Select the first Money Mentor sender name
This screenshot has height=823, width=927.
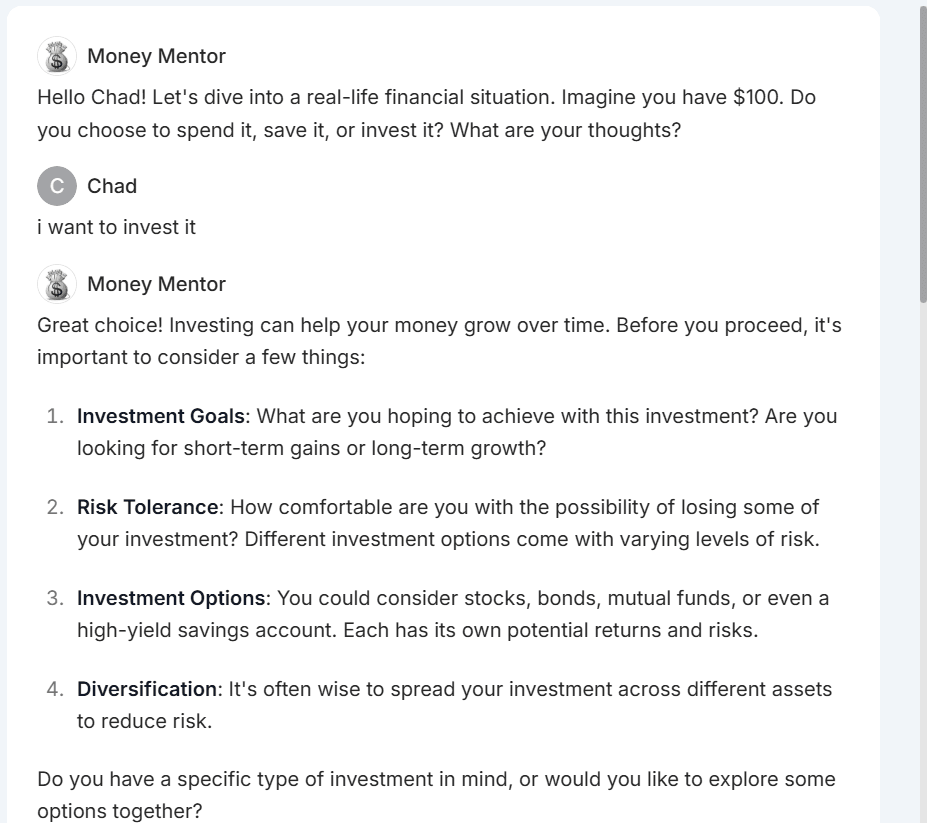click(x=157, y=56)
